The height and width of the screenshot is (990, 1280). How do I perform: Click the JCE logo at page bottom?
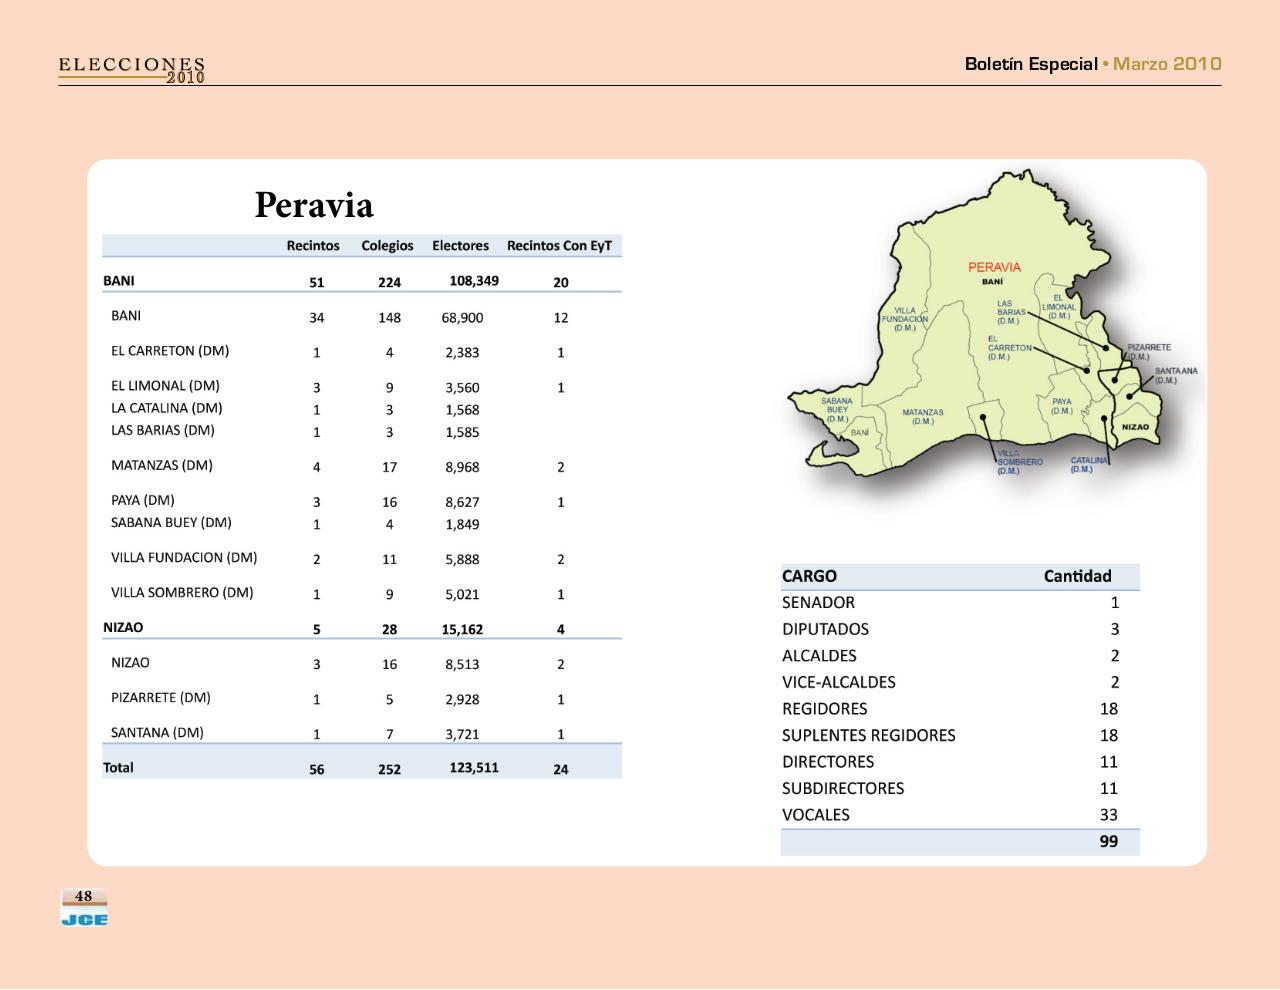click(x=84, y=917)
